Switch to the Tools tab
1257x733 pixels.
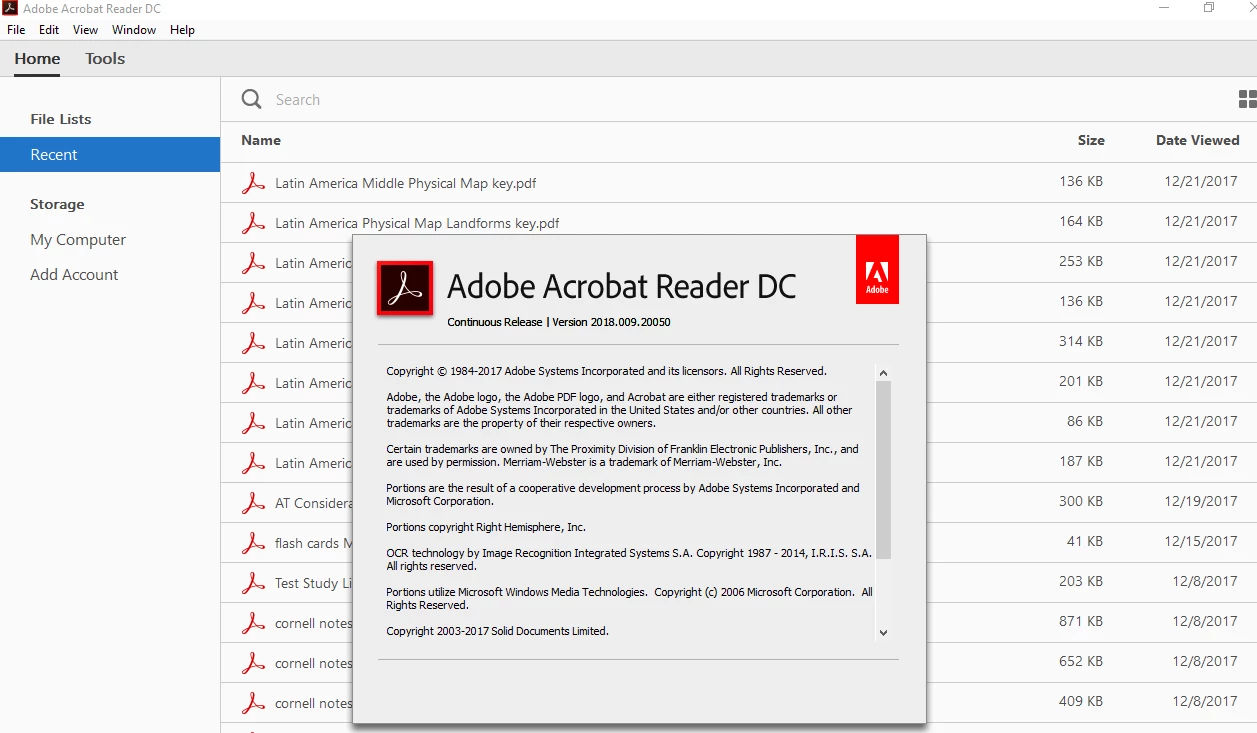(x=105, y=59)
